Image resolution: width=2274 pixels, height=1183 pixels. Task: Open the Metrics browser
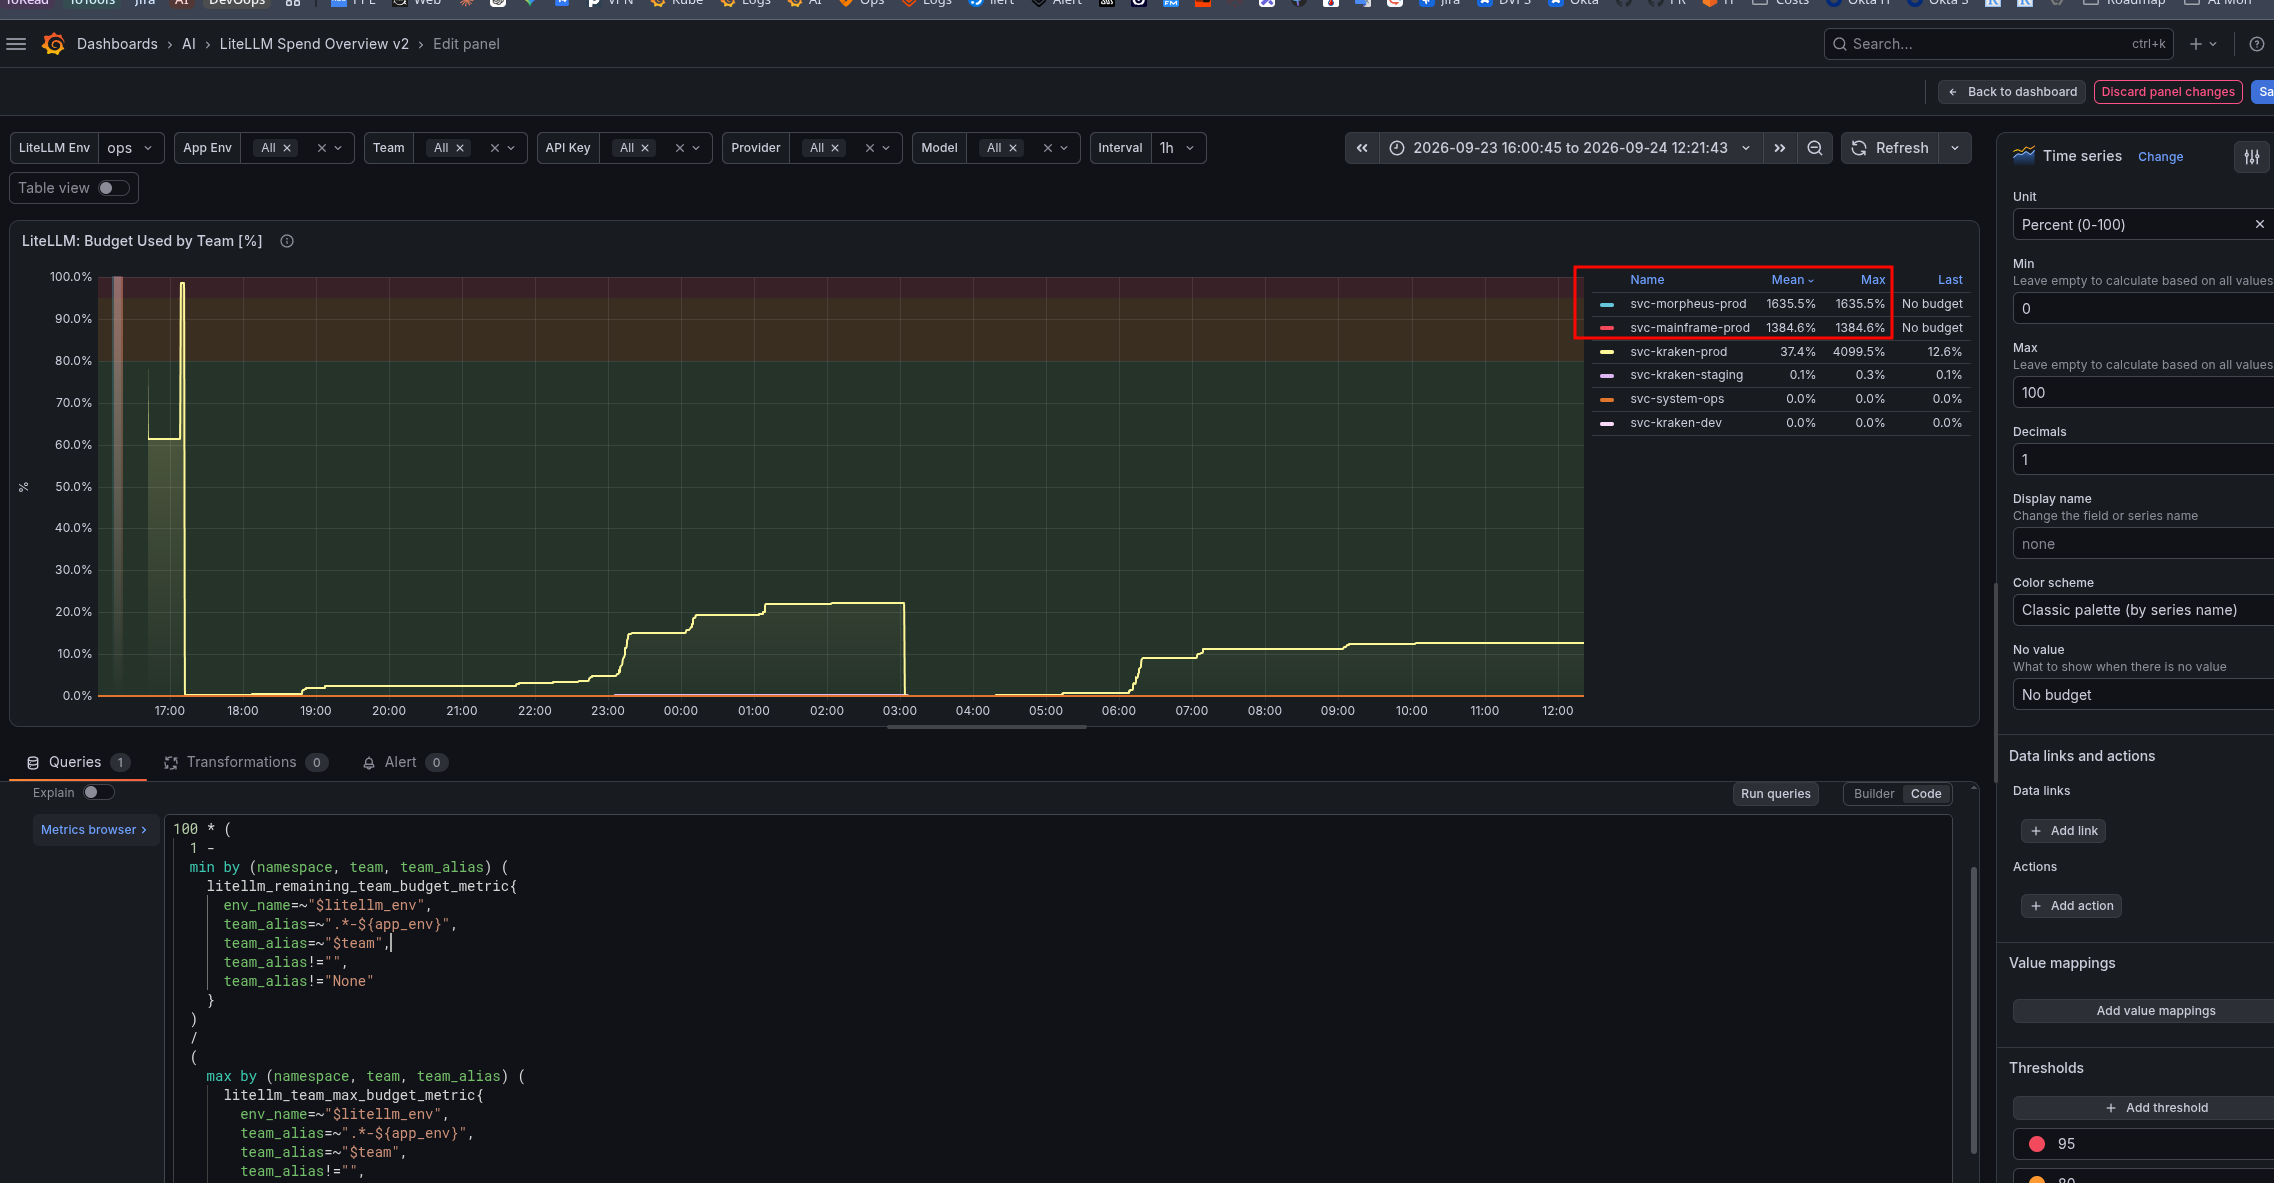[94, 830]
